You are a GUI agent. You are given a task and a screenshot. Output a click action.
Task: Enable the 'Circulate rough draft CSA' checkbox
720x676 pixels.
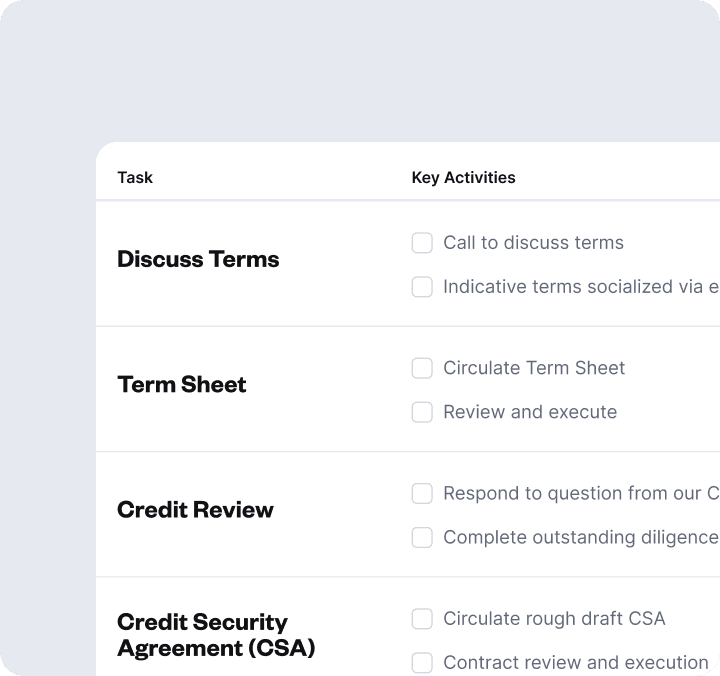click(422, 618)
